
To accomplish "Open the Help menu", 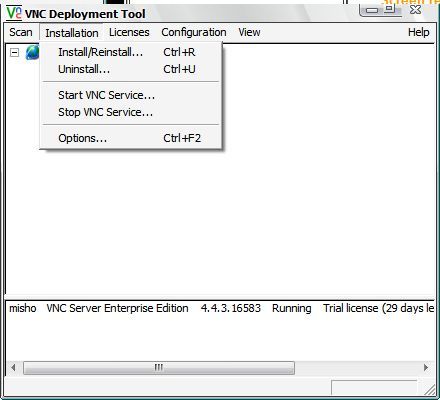I will pyautogui.click(x=418, y=32).
